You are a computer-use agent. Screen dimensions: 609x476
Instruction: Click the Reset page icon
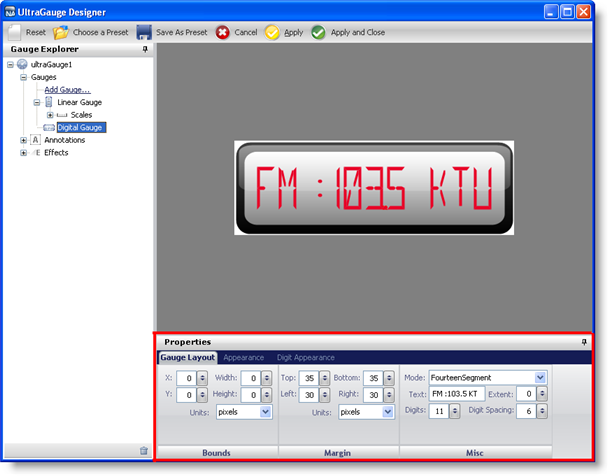pos(14,32)
